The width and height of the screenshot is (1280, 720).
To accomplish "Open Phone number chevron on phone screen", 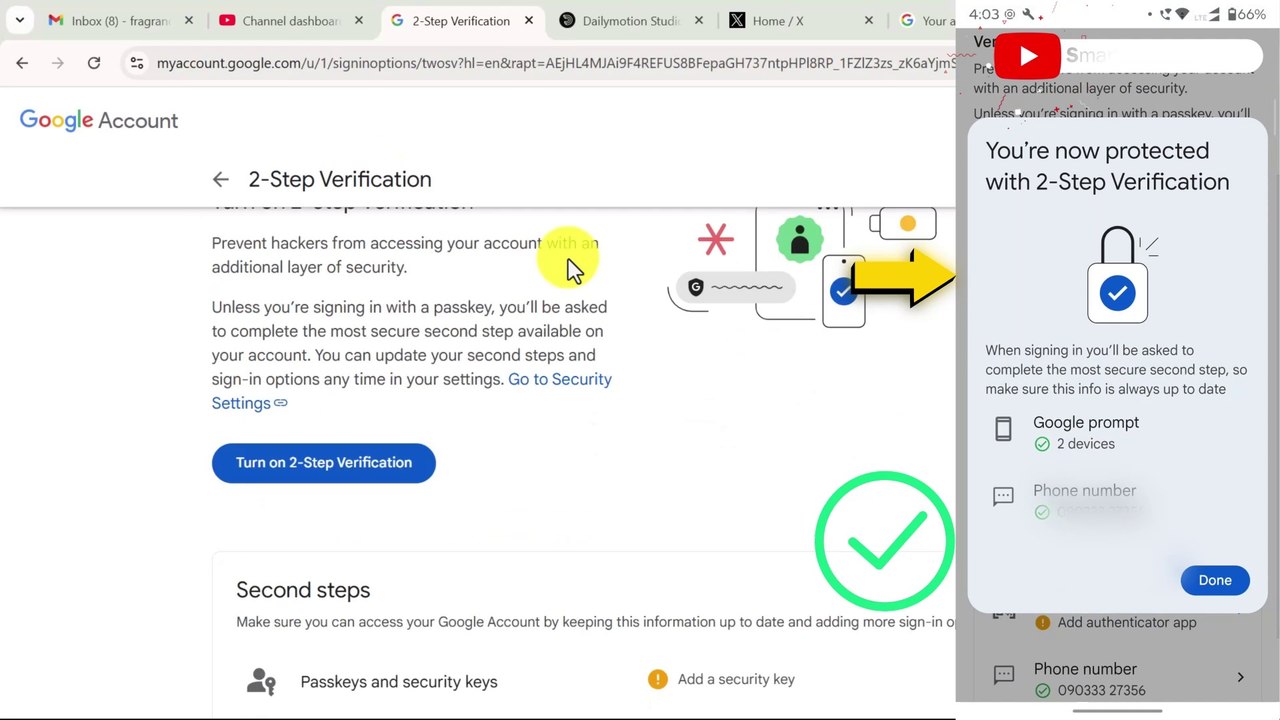I will 1240,677.
